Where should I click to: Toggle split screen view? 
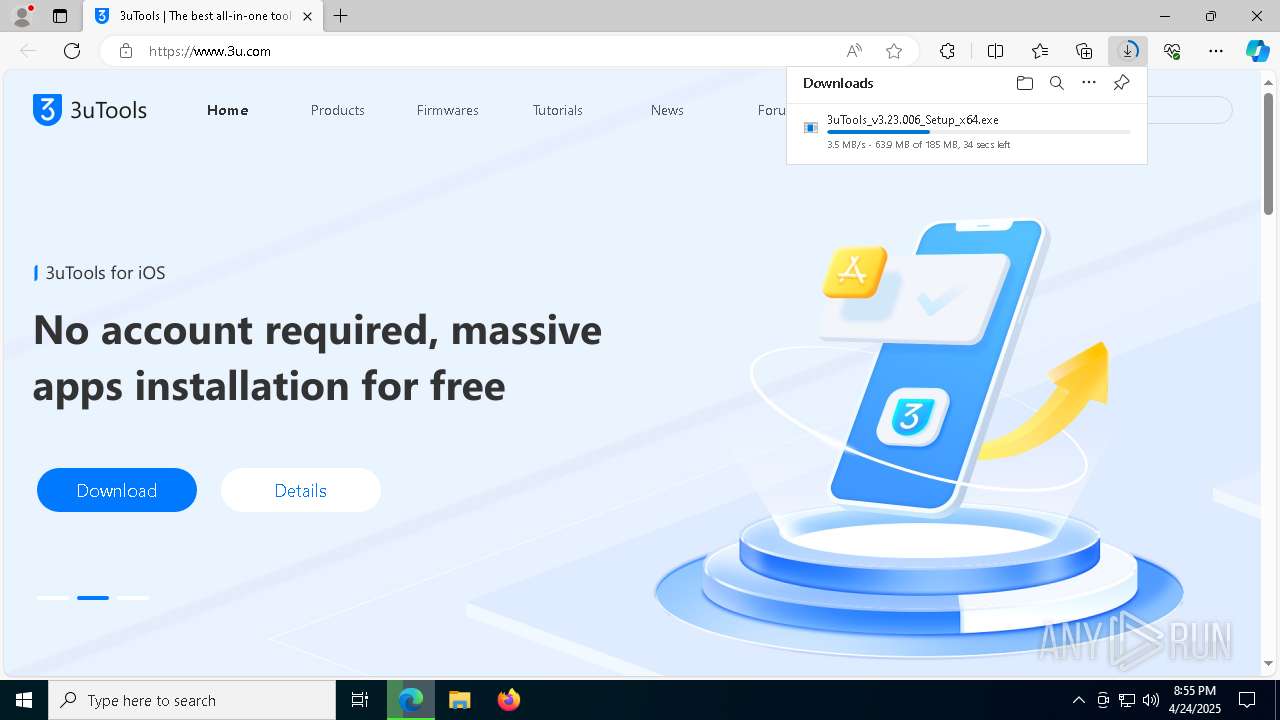click(995, 51)
